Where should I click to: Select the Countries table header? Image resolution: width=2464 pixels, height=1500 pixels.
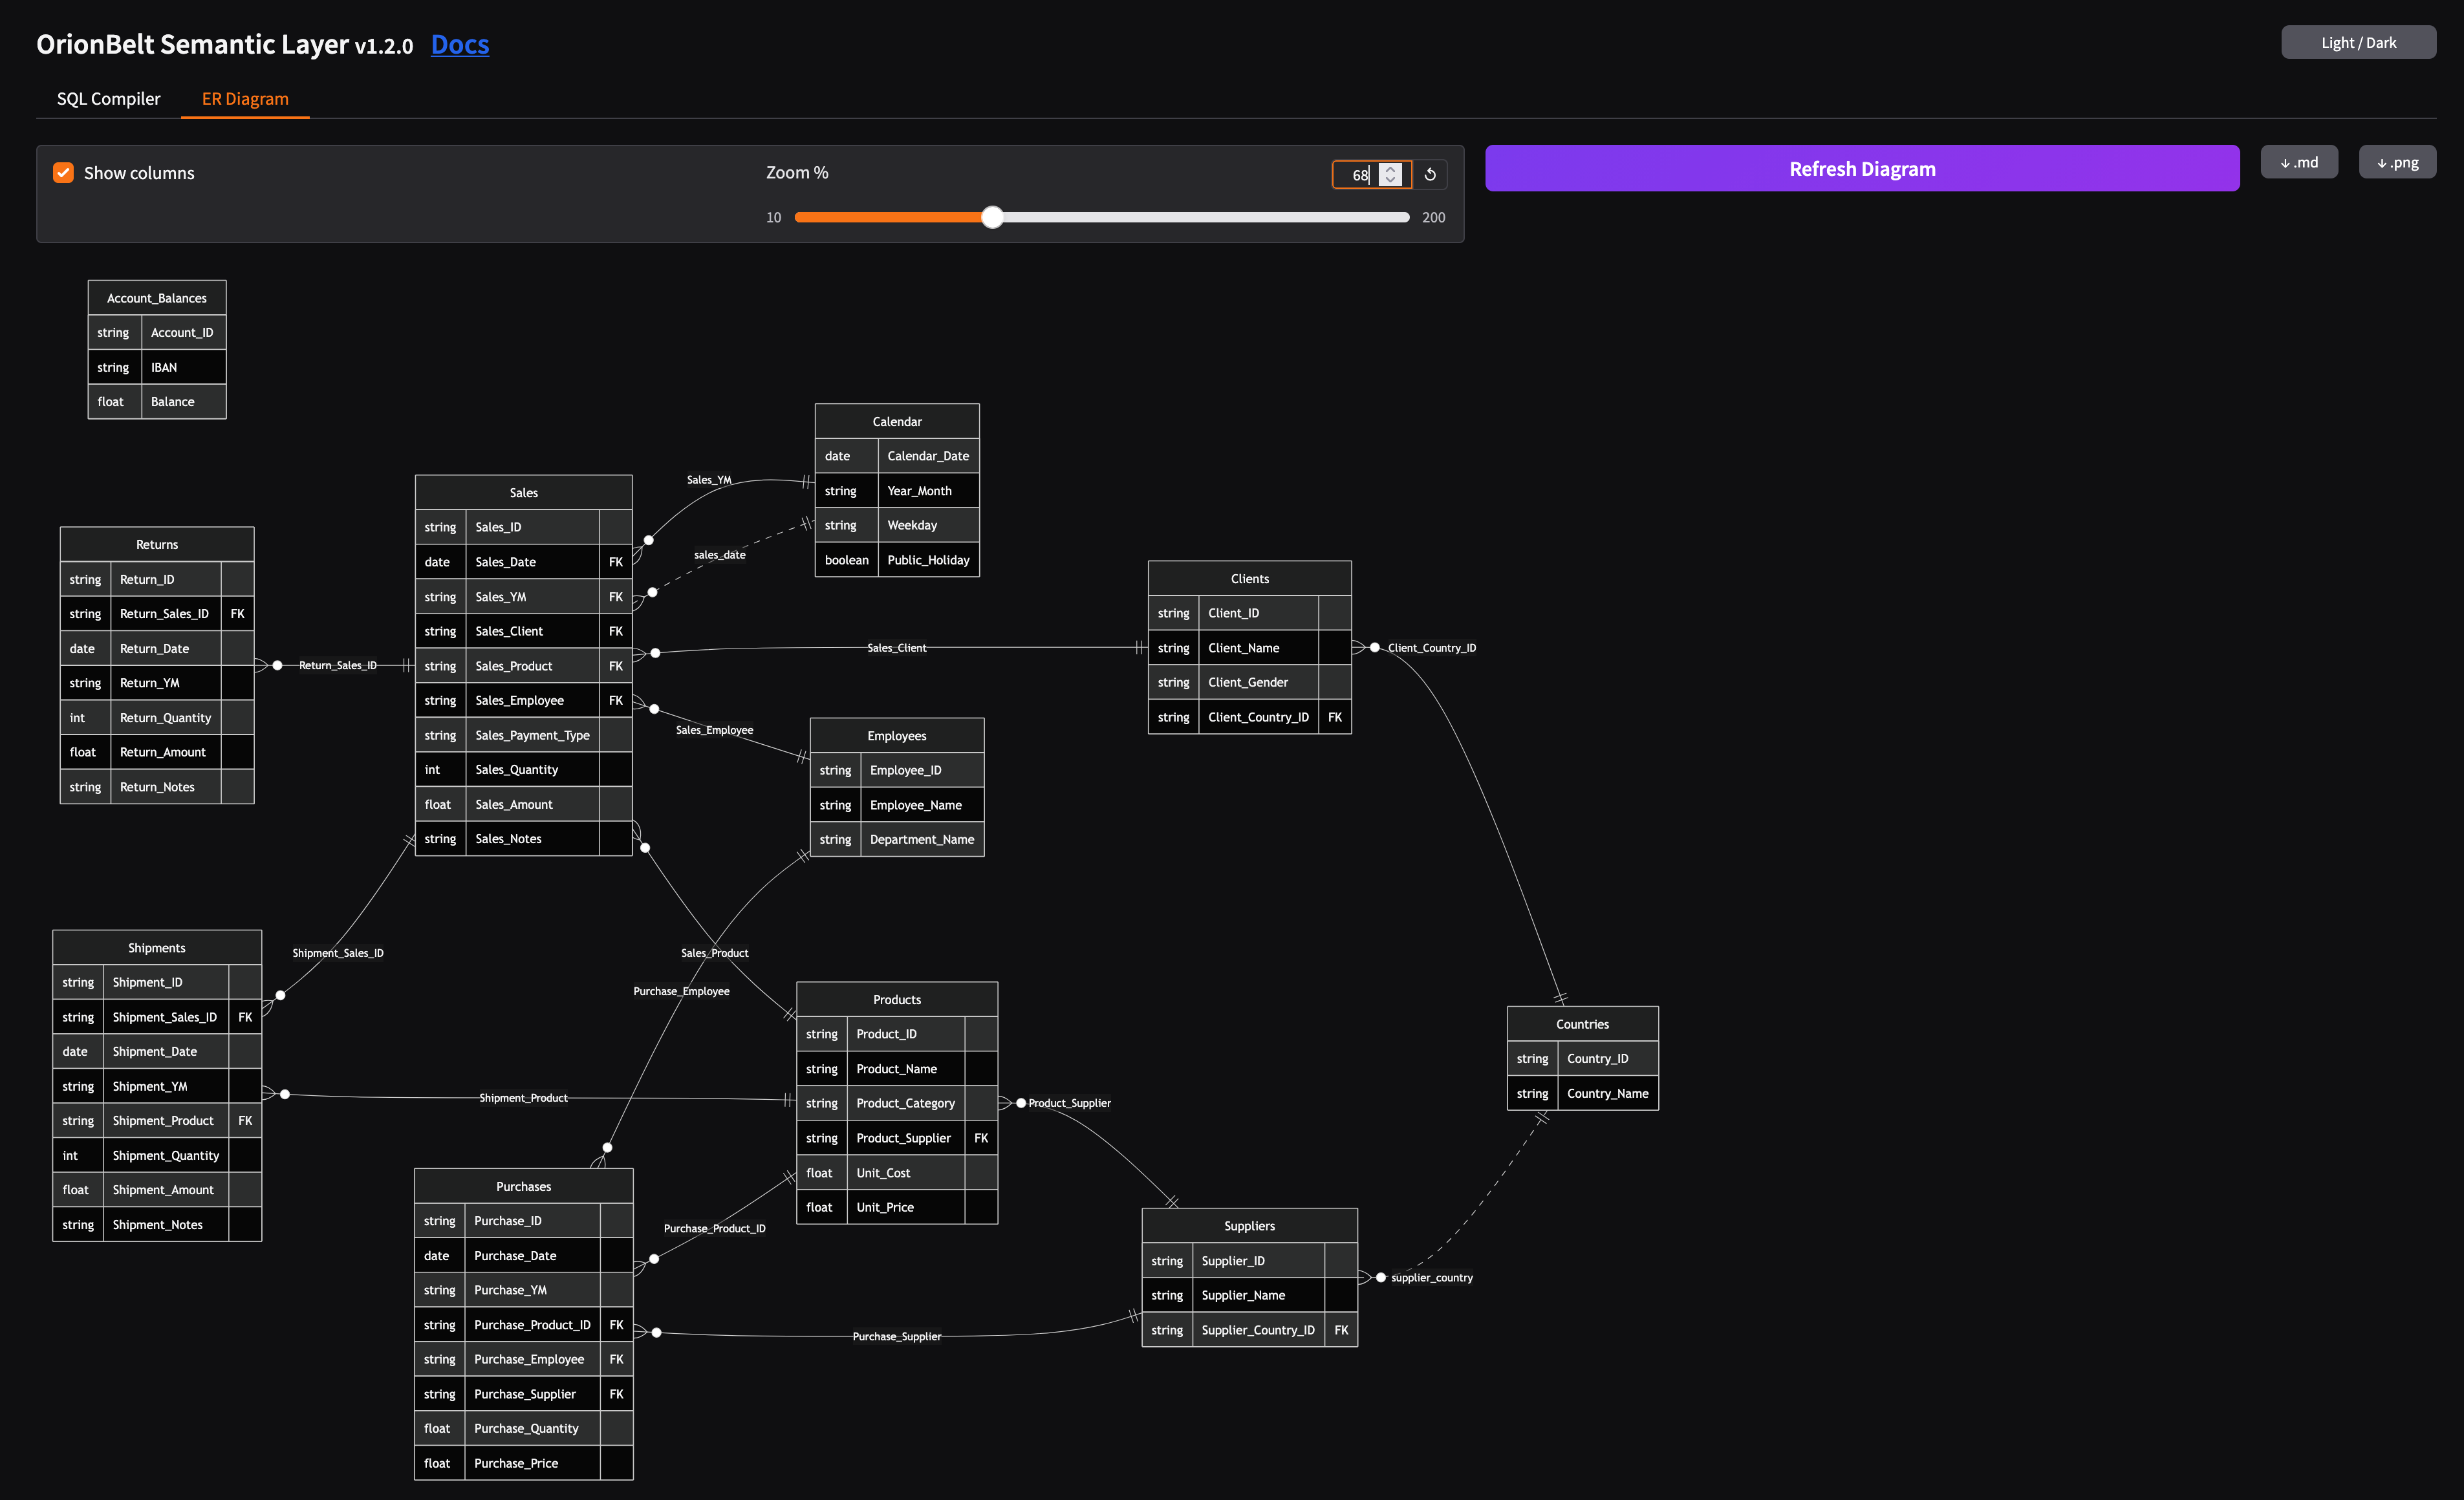pos(1582,1023)
